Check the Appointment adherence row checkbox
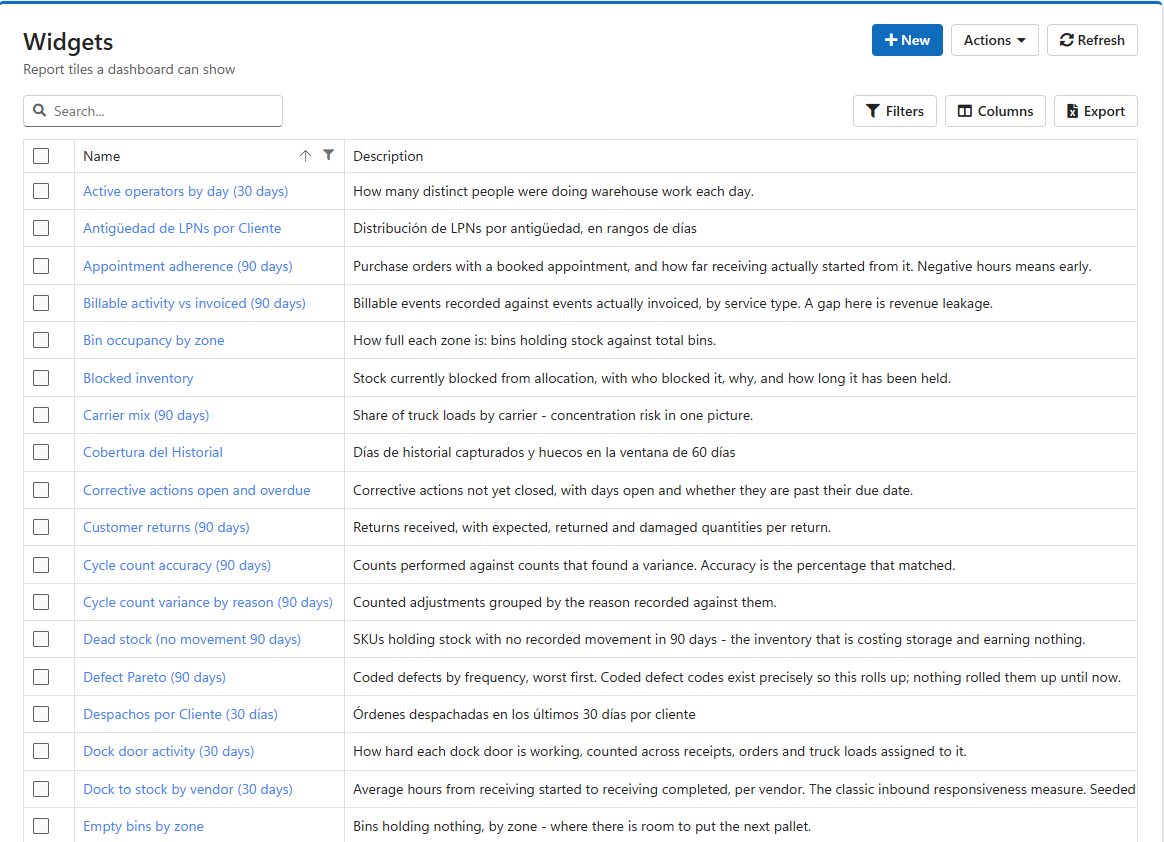 [41, 266]
